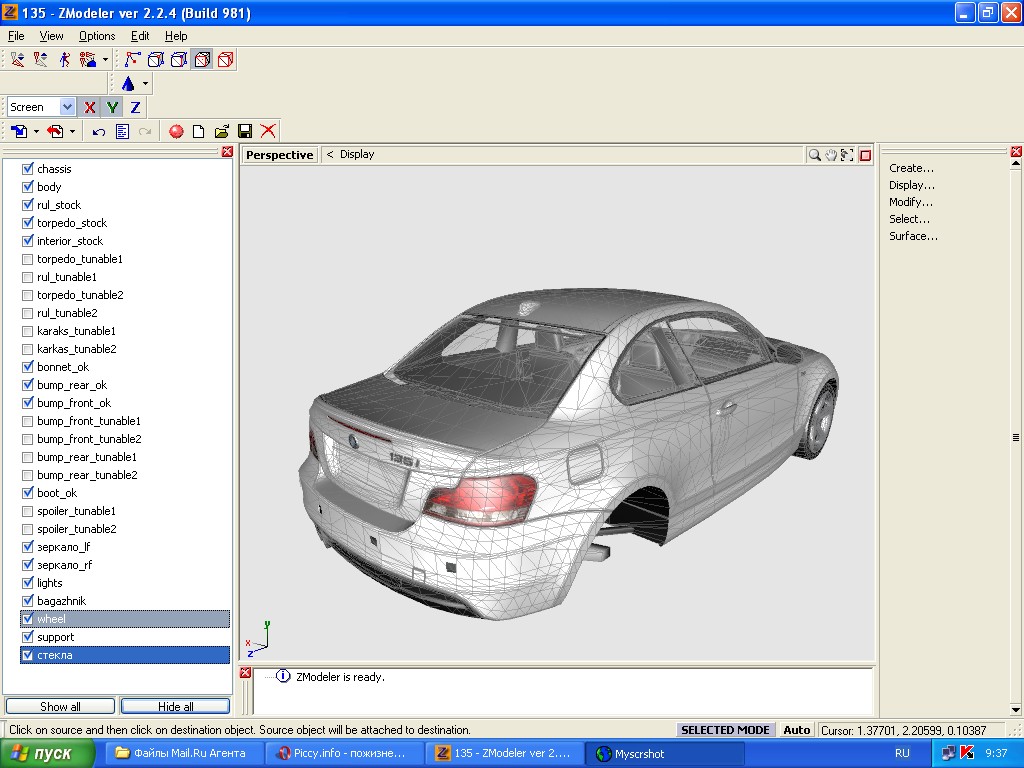Click the hand pan icon in viewport

(x=831, y=155)
